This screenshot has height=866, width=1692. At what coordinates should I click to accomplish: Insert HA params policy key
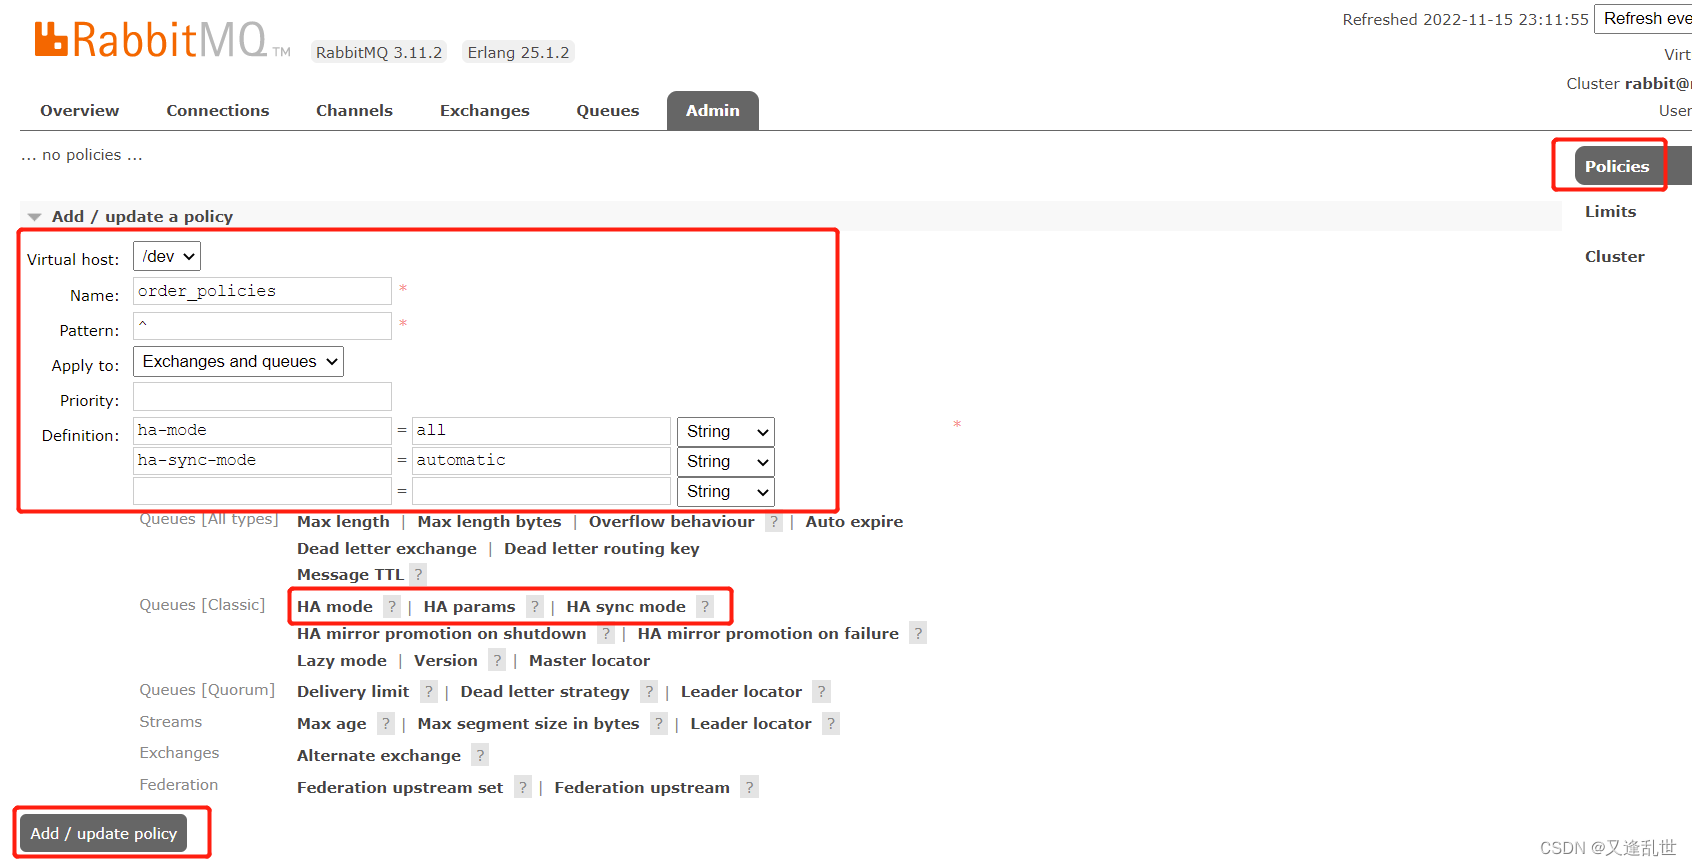pyautogui.click(x=469, y=607)
